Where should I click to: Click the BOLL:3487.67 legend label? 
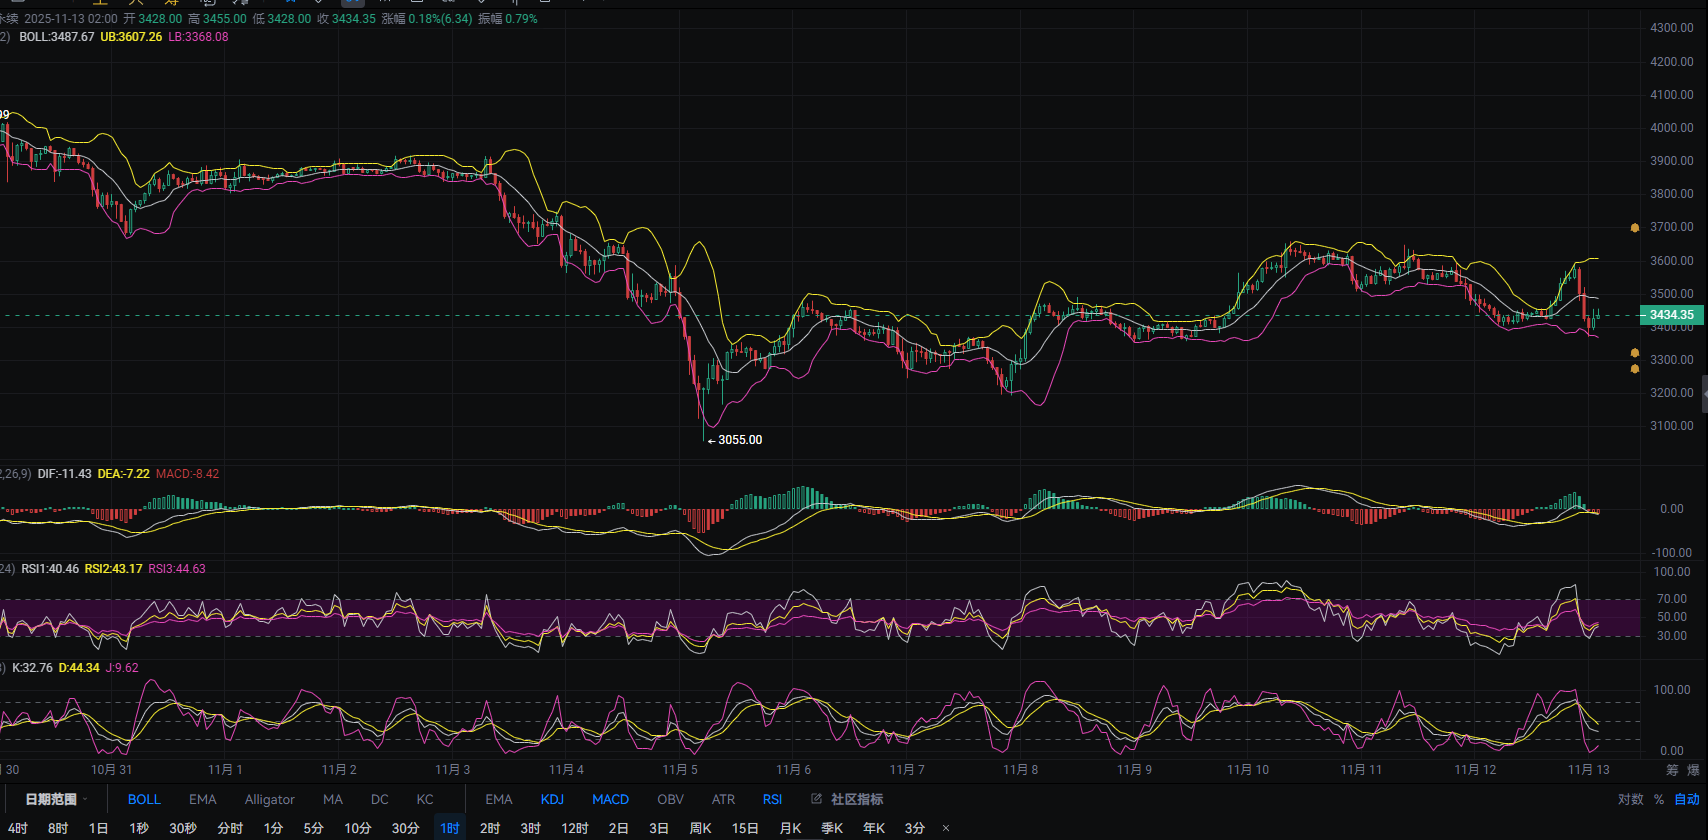(57, 37)
